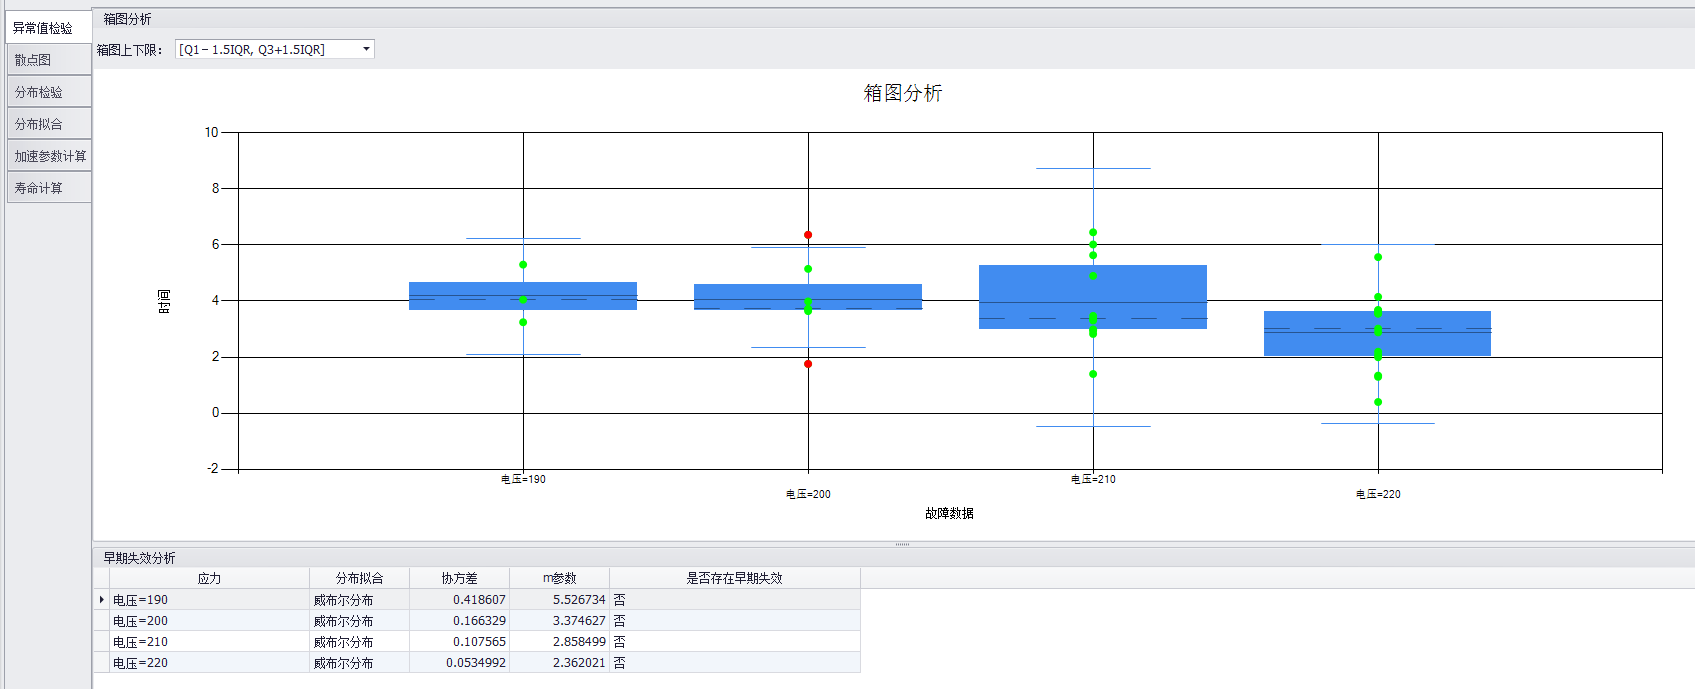The height and width of the screenshot is (689, 1695).
Task: Sort by the m参数 column header
Action: (559, 578)
